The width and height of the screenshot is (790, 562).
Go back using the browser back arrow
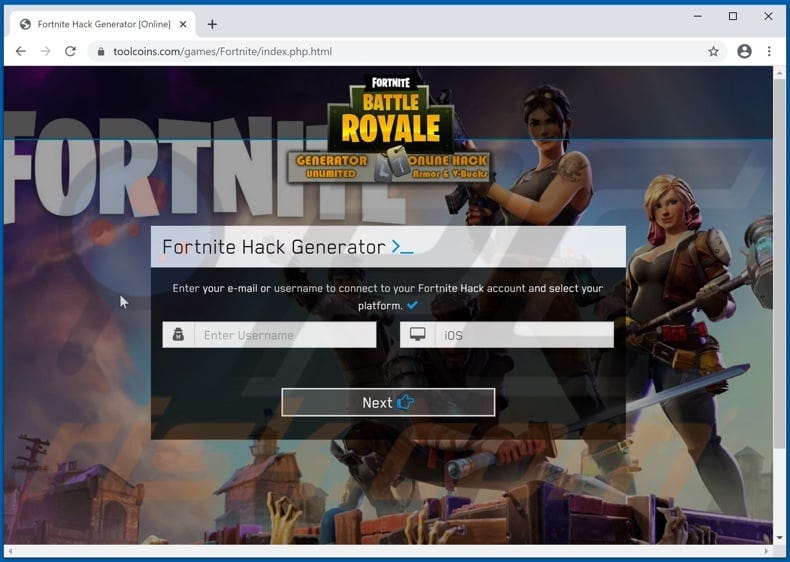(x=21, y=51)
